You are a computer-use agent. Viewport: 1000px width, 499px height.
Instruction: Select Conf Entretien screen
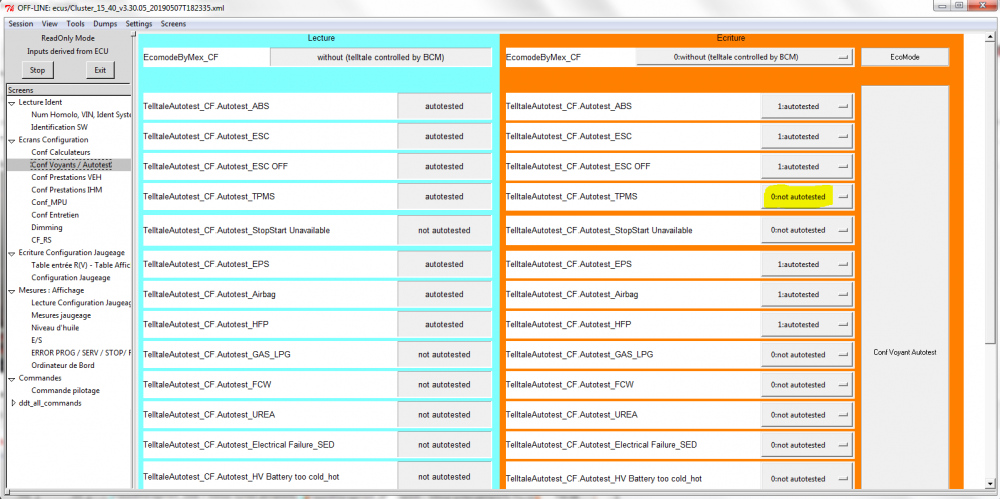[55, 215]
